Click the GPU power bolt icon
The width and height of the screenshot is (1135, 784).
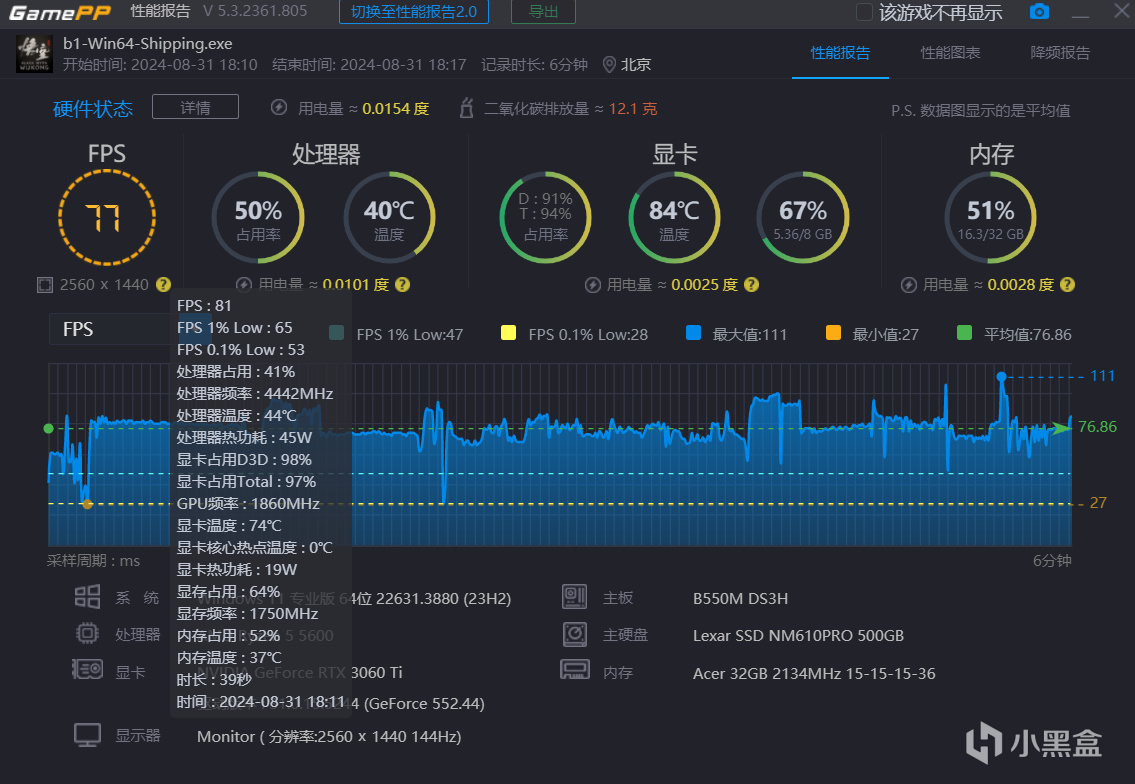point(593,285)
